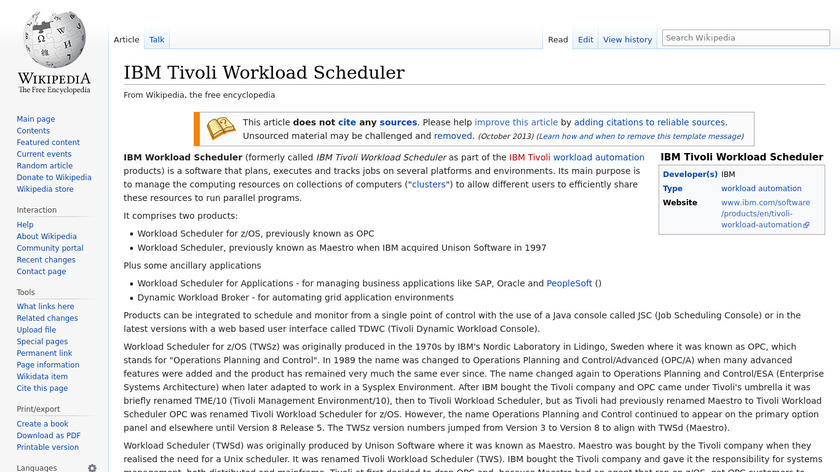Open 'adding citations to reliable sources' link
The height and width of the screenshot is (472, 840).
tap(649, 122)
